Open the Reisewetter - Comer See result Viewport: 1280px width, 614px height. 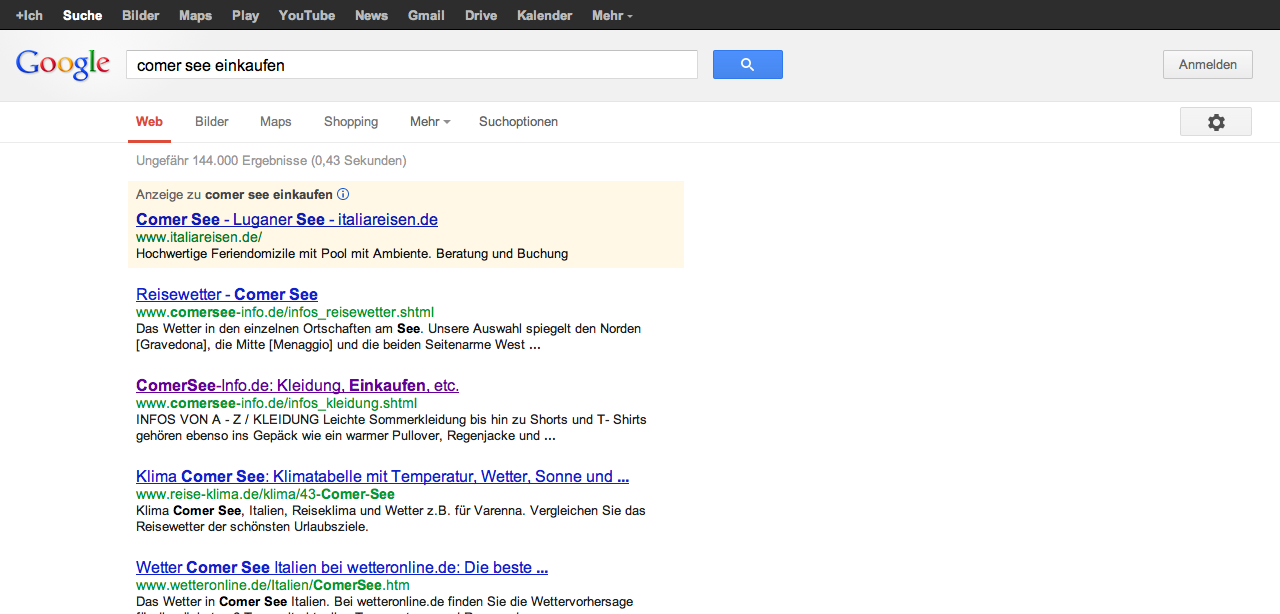[227, 294]
